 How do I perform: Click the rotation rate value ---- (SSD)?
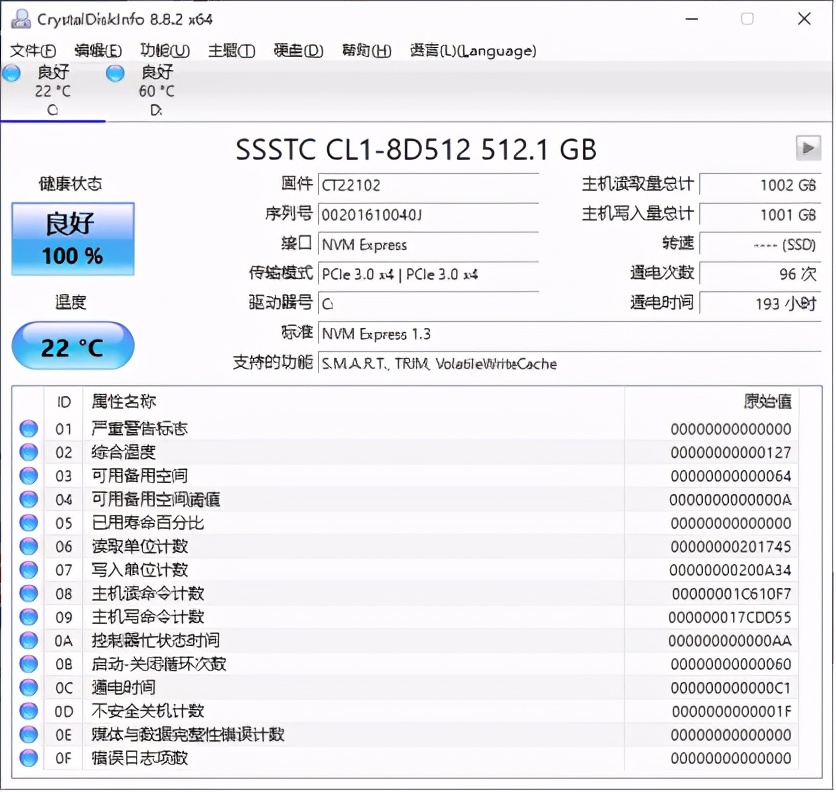760,245
